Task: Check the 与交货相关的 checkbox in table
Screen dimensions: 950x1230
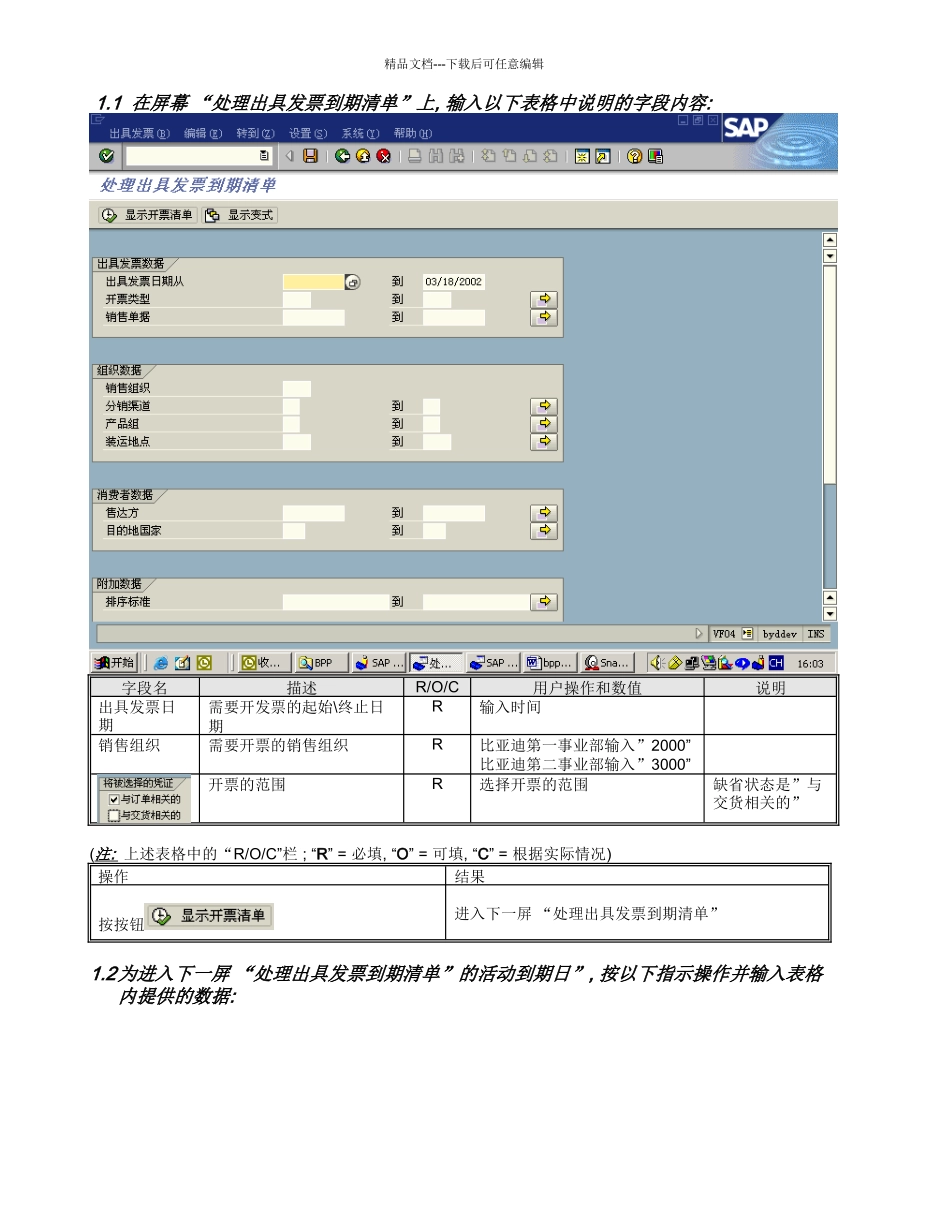Action: 113,815
